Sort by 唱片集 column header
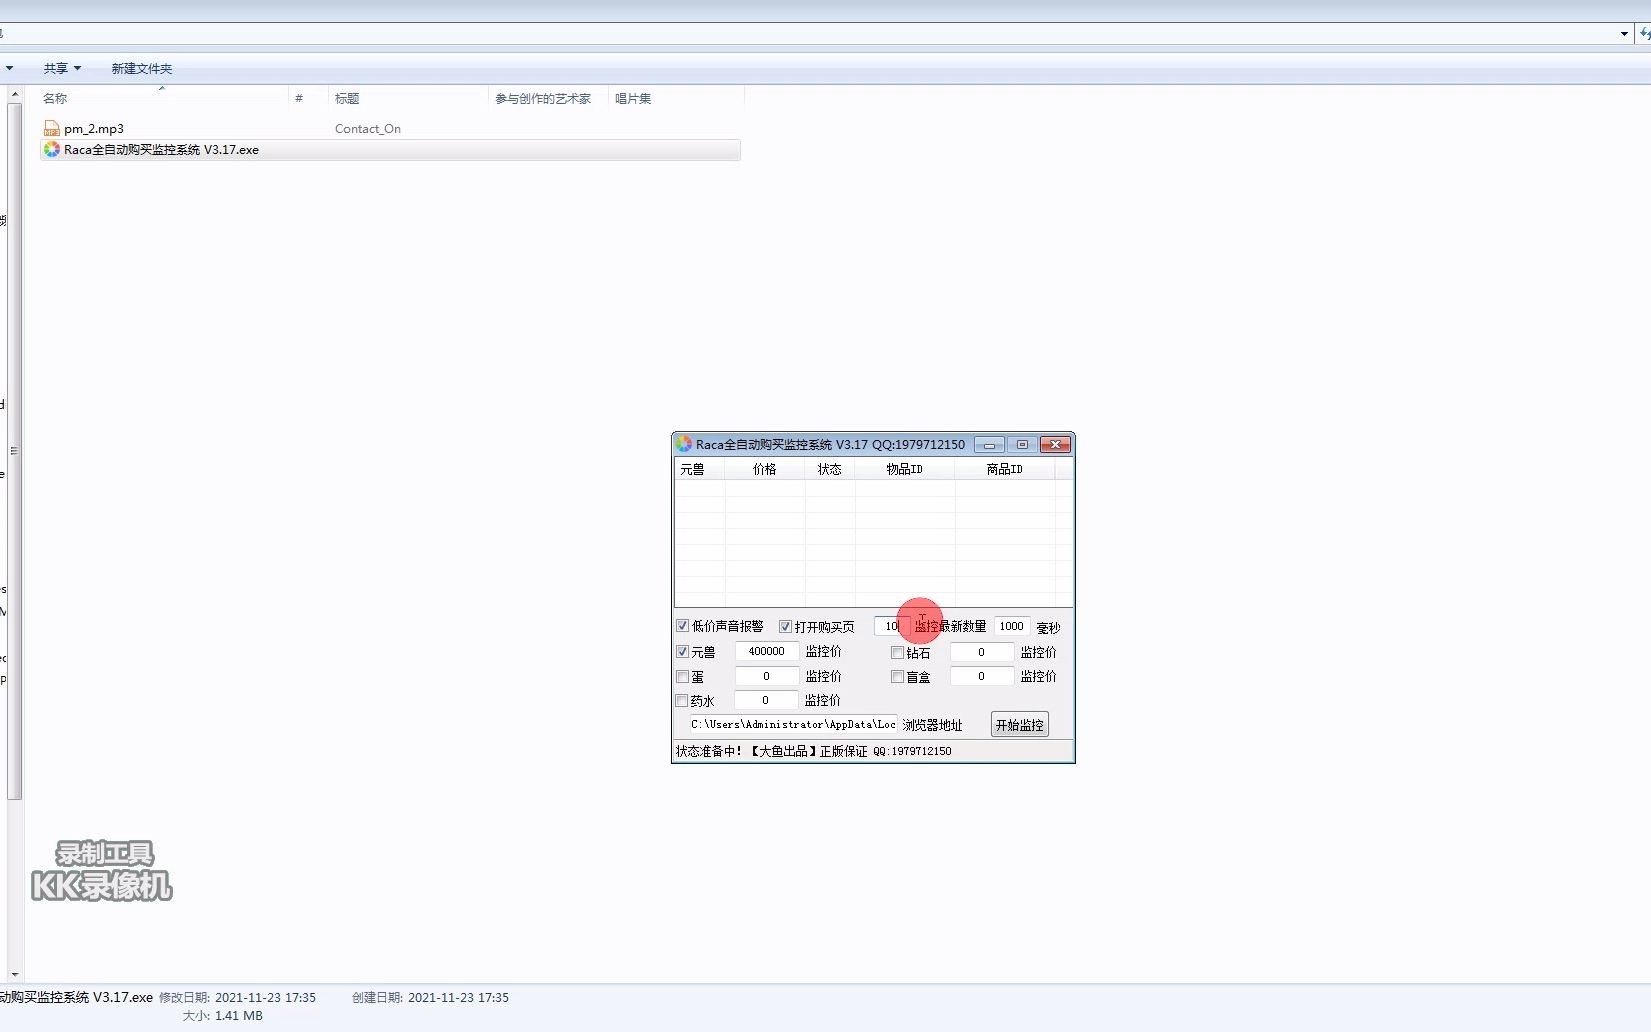1651x1032 pixels. click(x=676, y=98)
